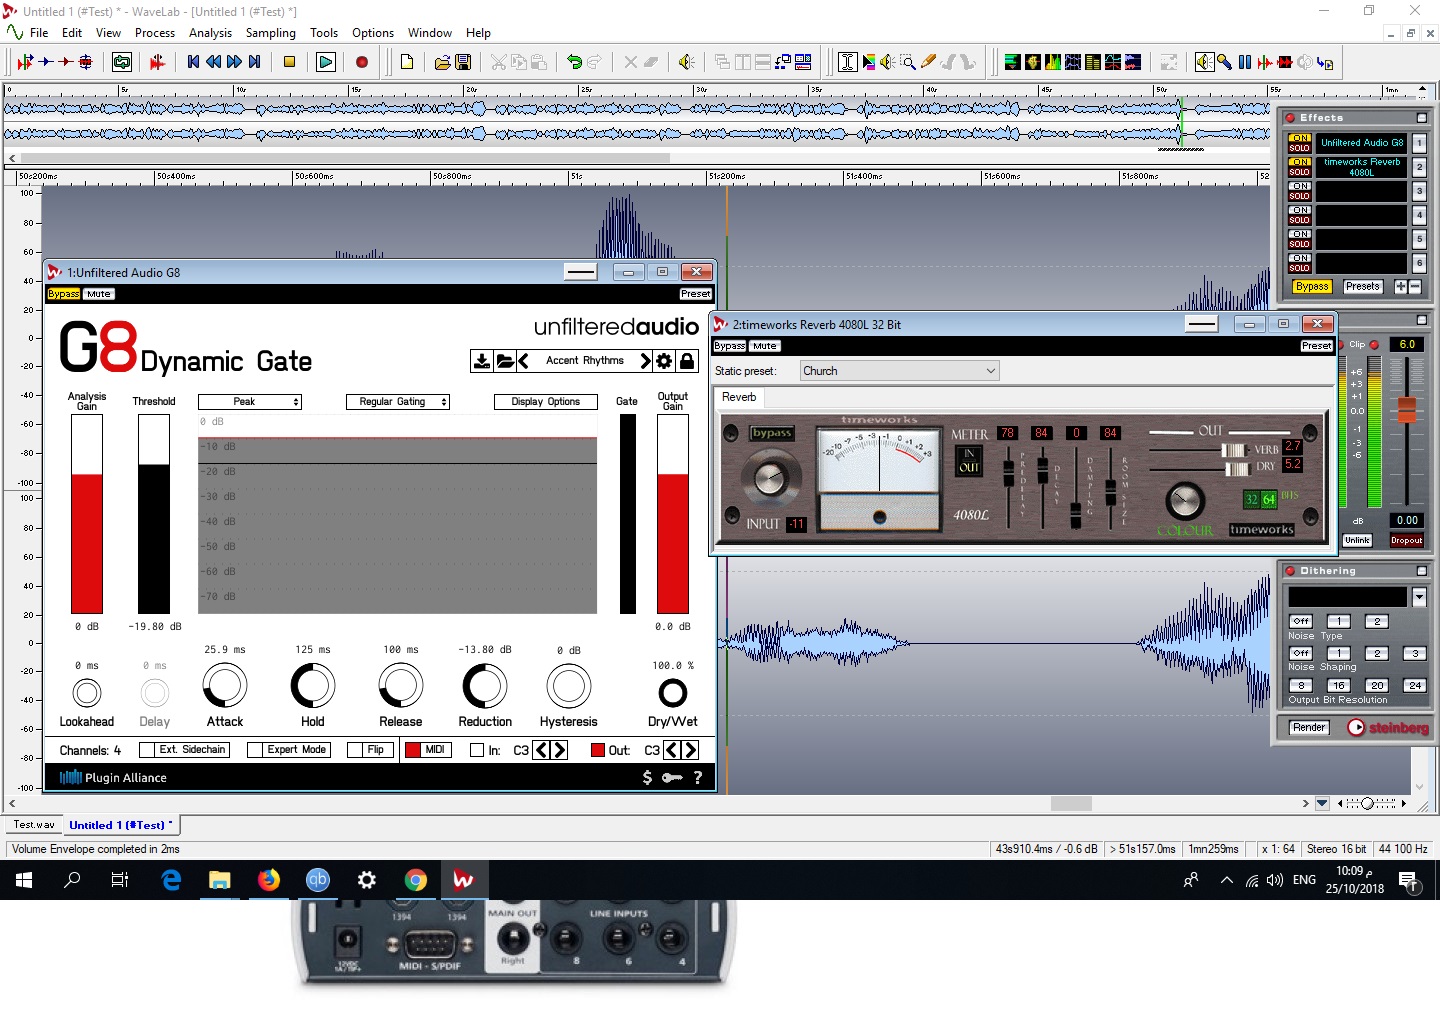Click the G8 preset lock icon
Screen dimensions: 1440x1024
pyautogui.click(x=687, y=361)
